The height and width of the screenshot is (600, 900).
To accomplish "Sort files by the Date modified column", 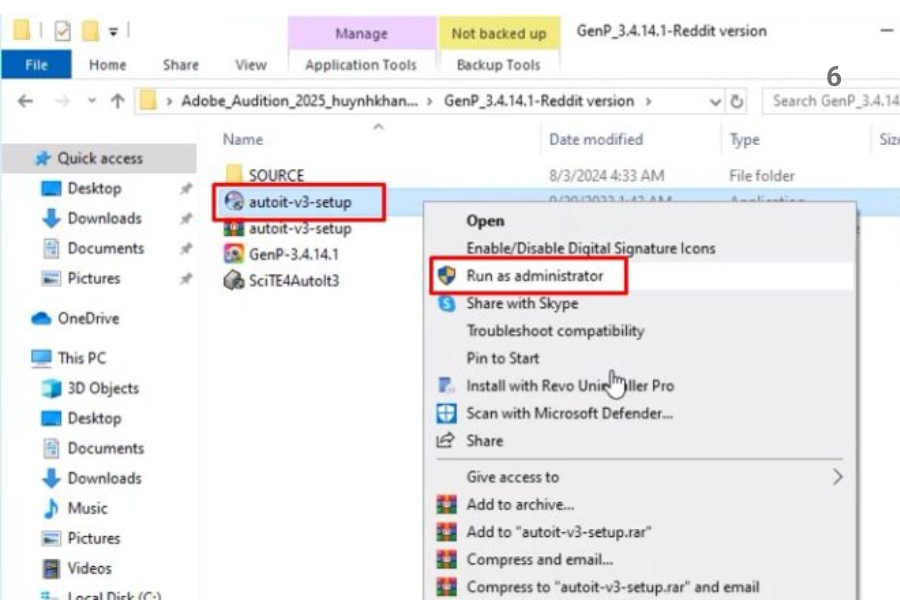I will point(595,140).
